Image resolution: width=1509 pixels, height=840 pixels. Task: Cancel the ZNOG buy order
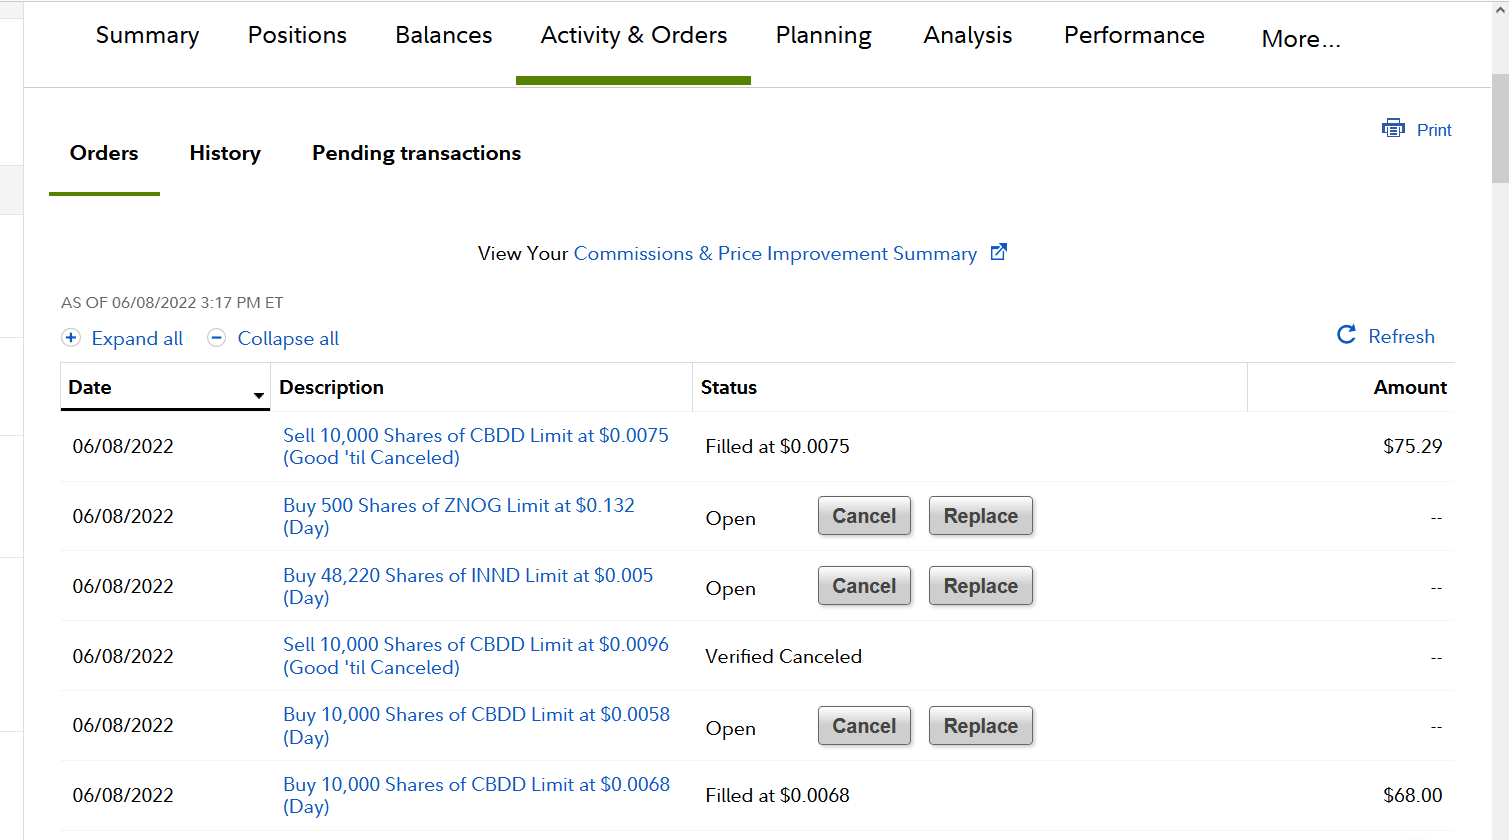[864, 516]
